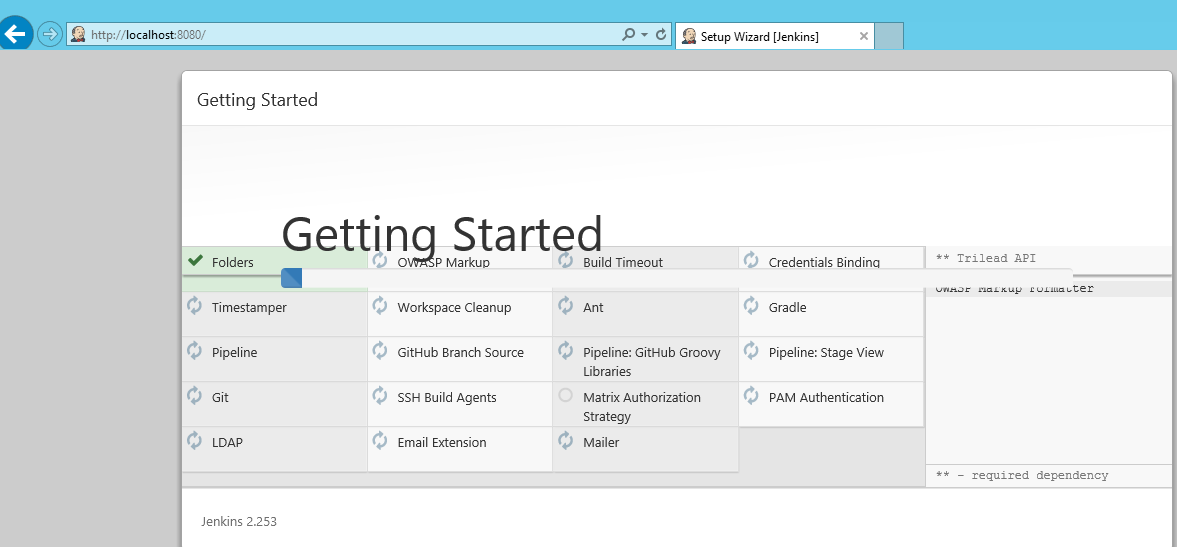The height and width of the screenshot is (547, 1177).
Task: Click the spinner icon next to Email Extension
Action: [380, 440]
